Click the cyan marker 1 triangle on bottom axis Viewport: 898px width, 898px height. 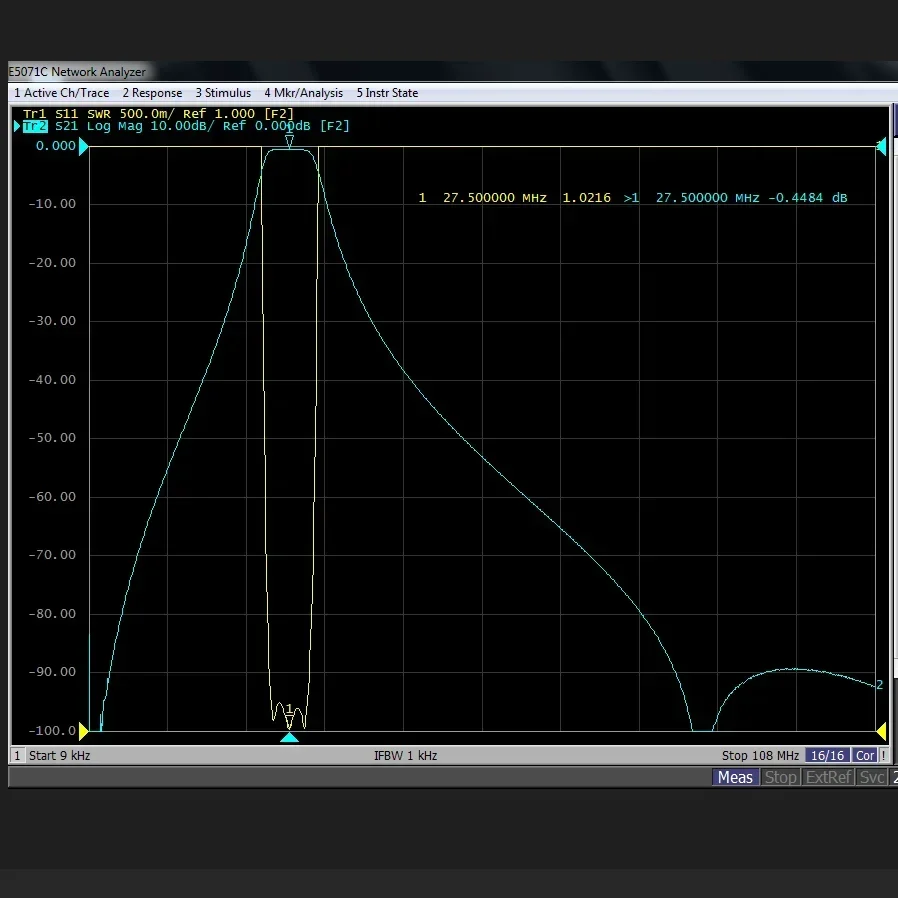pos(289,737)
